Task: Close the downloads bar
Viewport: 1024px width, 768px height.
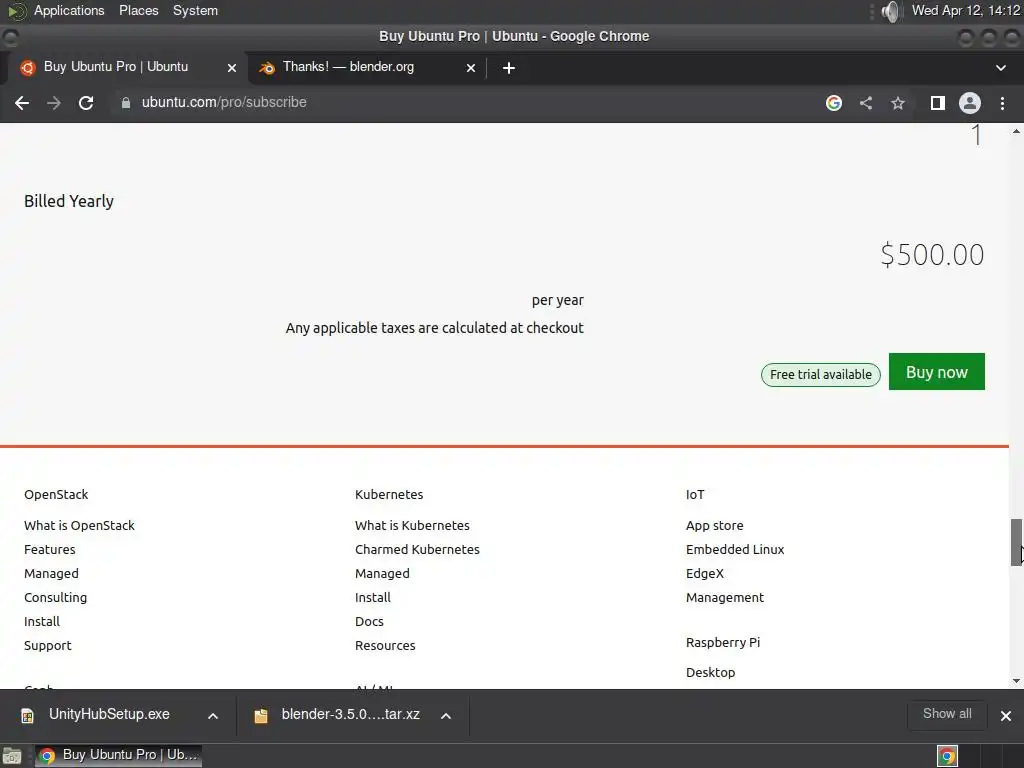Action: coord(1006,716)
